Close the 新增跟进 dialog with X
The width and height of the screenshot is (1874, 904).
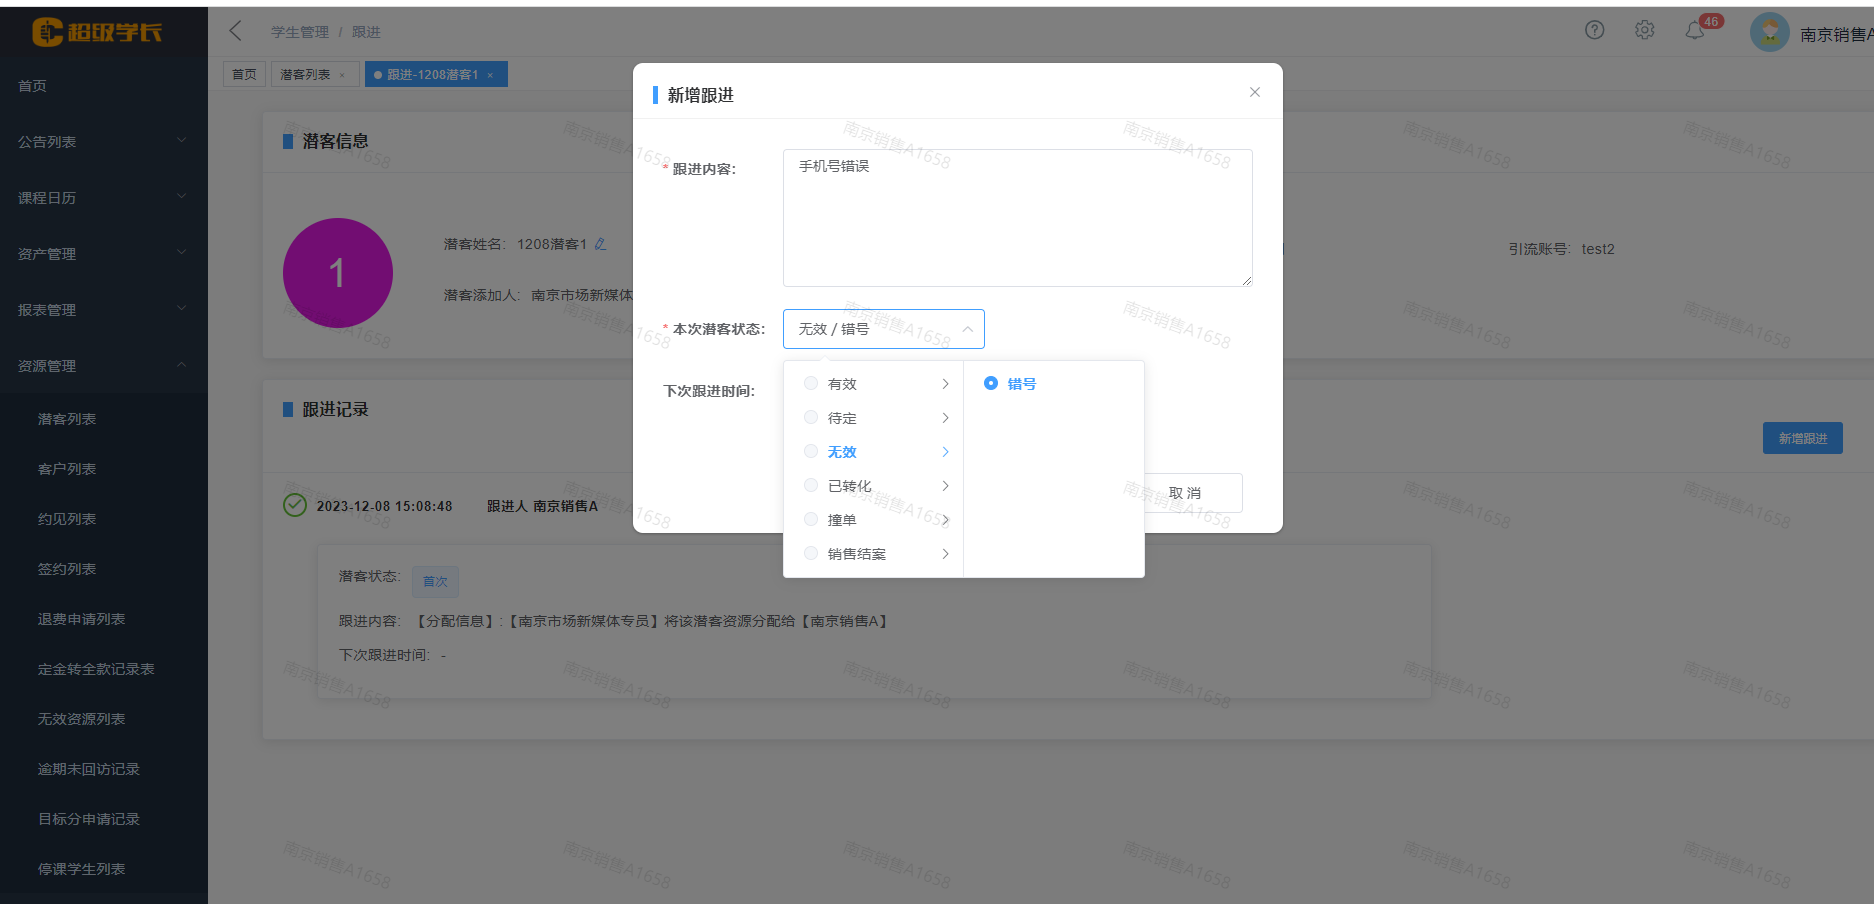point(1254,92)
